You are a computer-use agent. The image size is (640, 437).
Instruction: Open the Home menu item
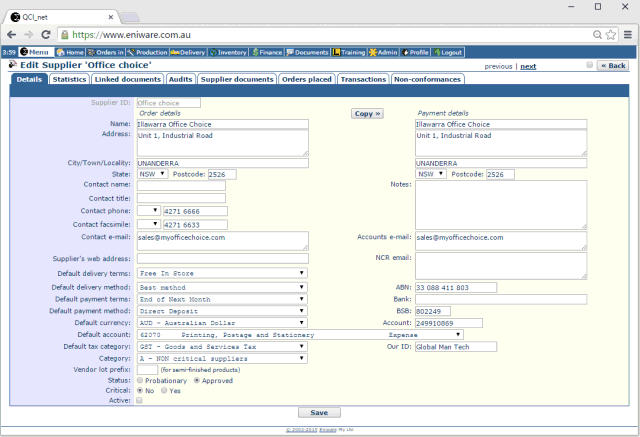70,52
